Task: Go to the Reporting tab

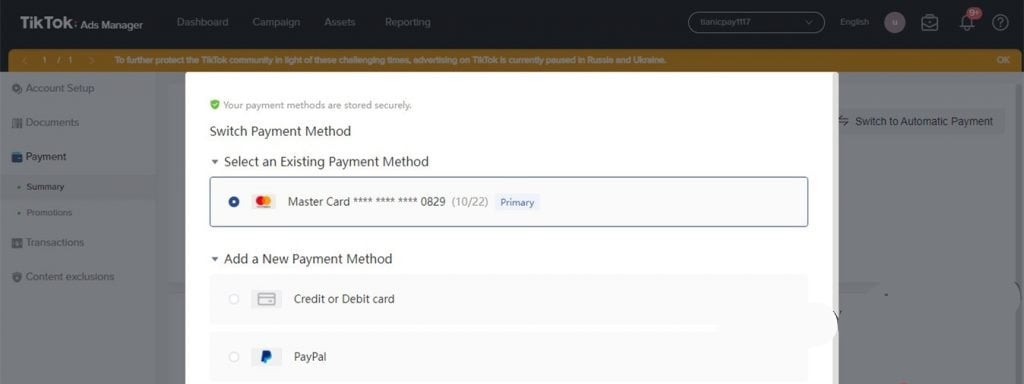Action: (408, 22)
